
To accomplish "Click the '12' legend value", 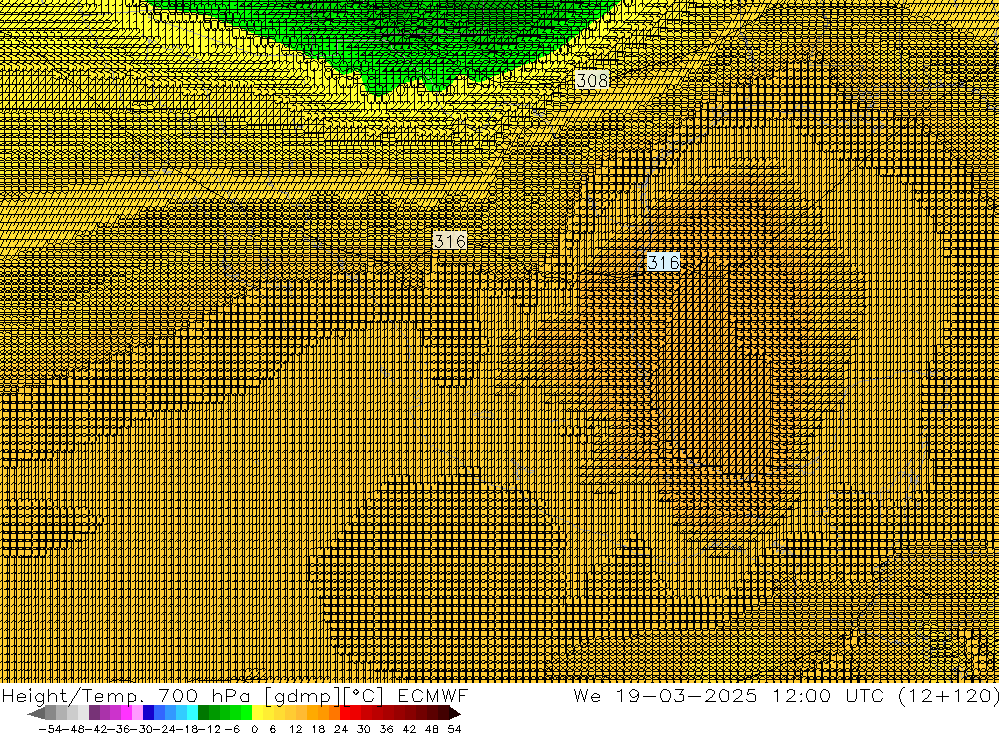I will pos(295,729).
